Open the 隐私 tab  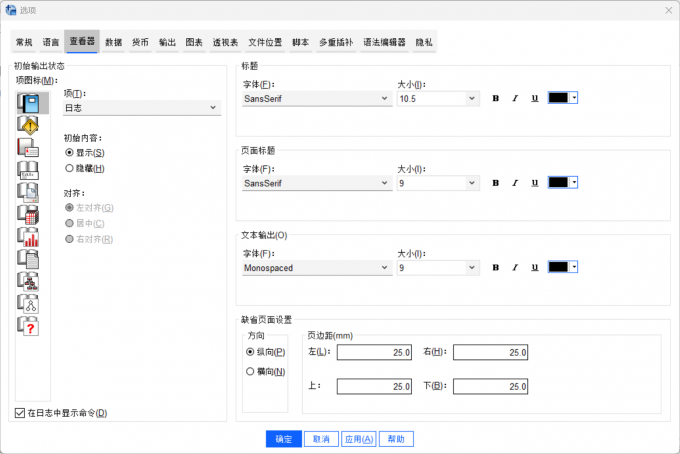click(x=424, y=42)
